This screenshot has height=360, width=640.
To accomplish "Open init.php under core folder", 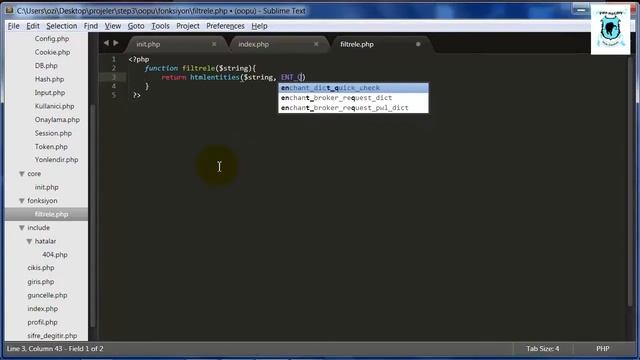I will [47, 187].
